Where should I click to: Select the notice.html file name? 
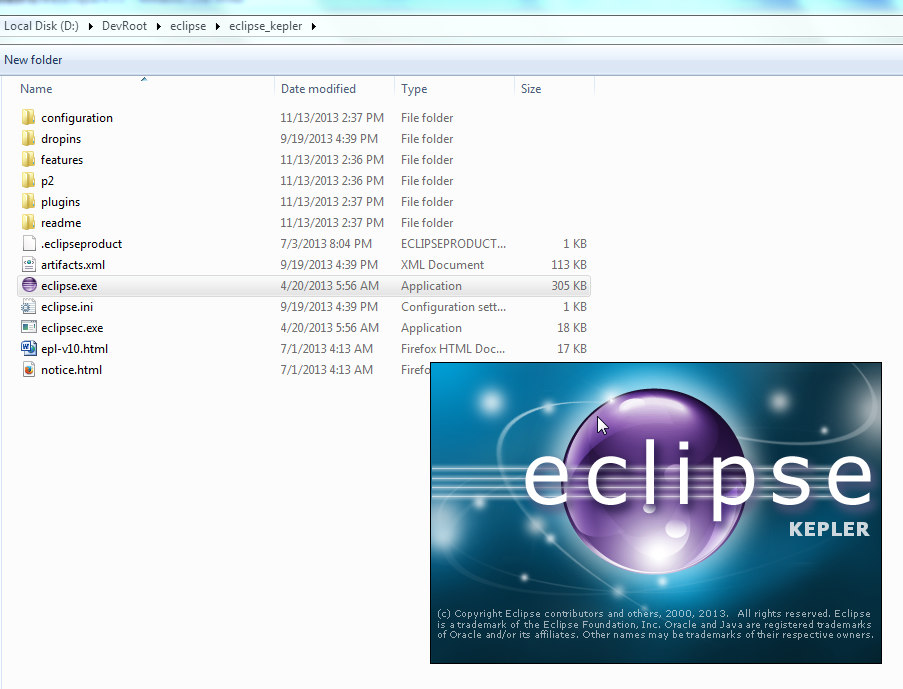(x=71, y=370)
